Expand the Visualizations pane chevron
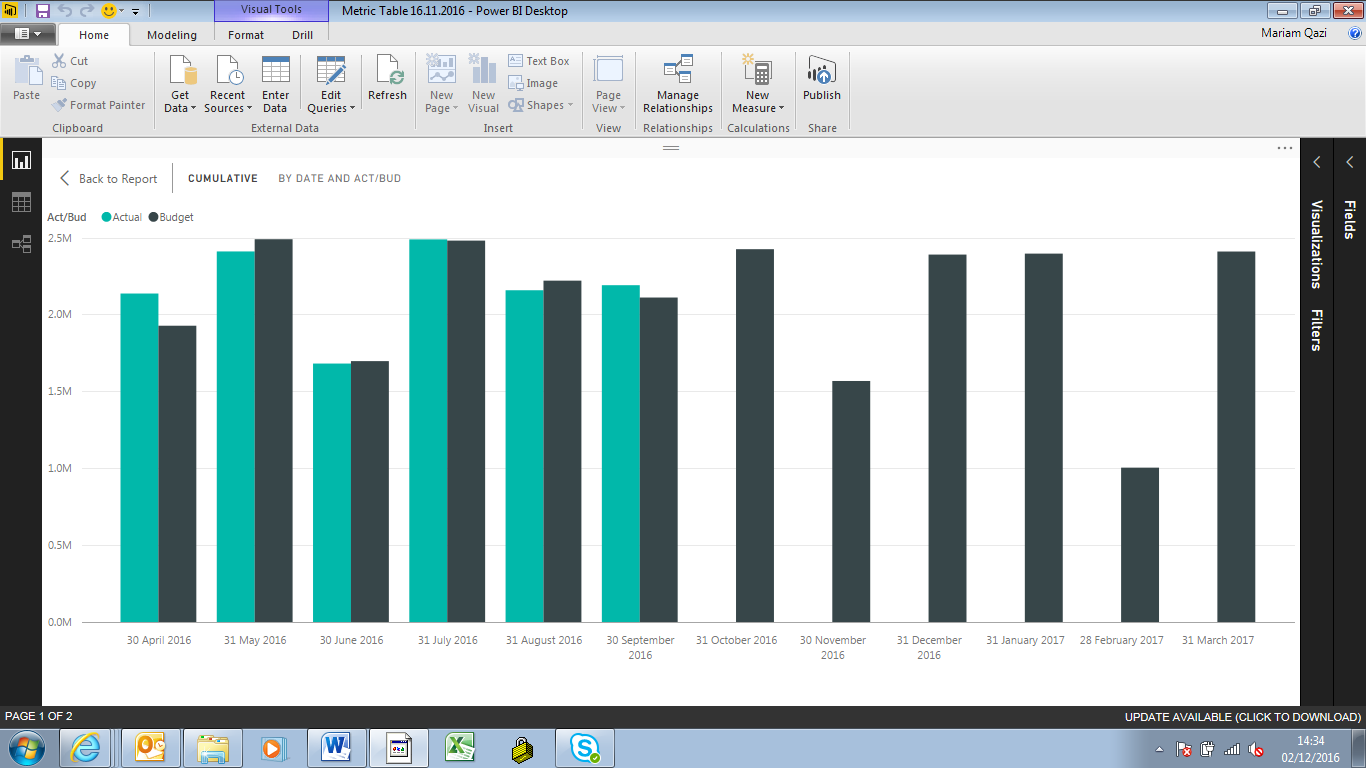1366x768 pixels. click(1317, 162)
